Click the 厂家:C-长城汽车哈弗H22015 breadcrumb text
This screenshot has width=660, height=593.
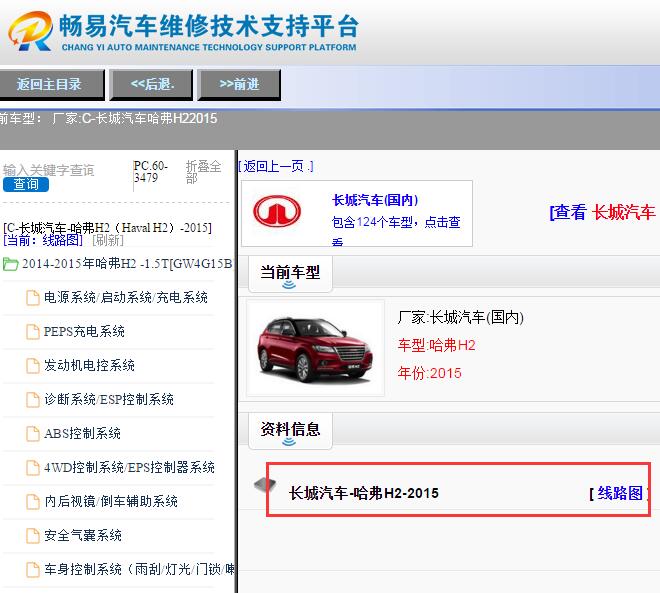click(x=135, y=119)
